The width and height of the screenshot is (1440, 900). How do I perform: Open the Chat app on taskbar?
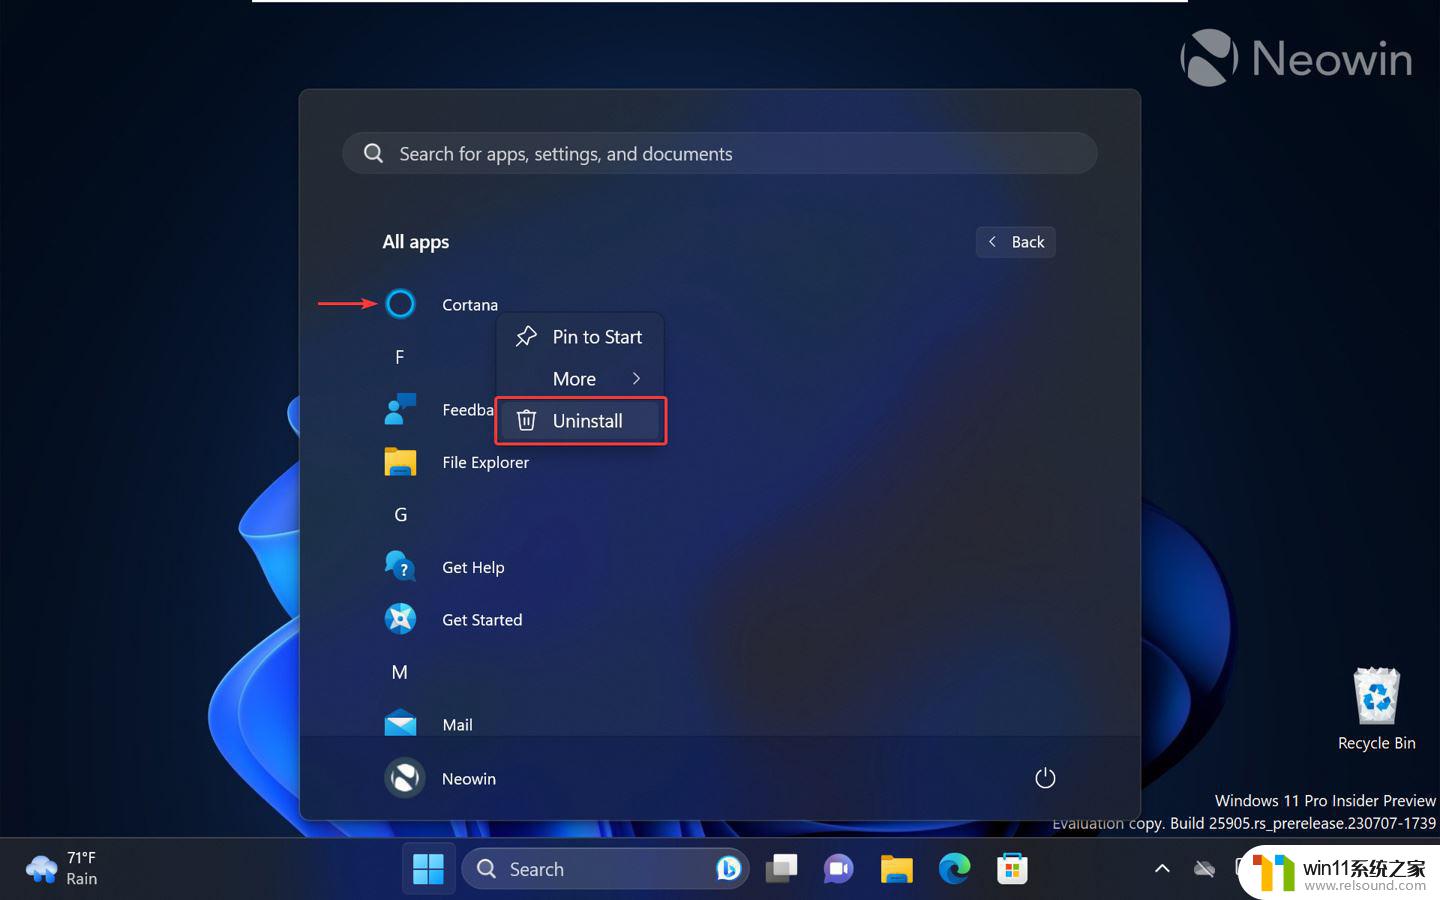[x=839, y=869]
